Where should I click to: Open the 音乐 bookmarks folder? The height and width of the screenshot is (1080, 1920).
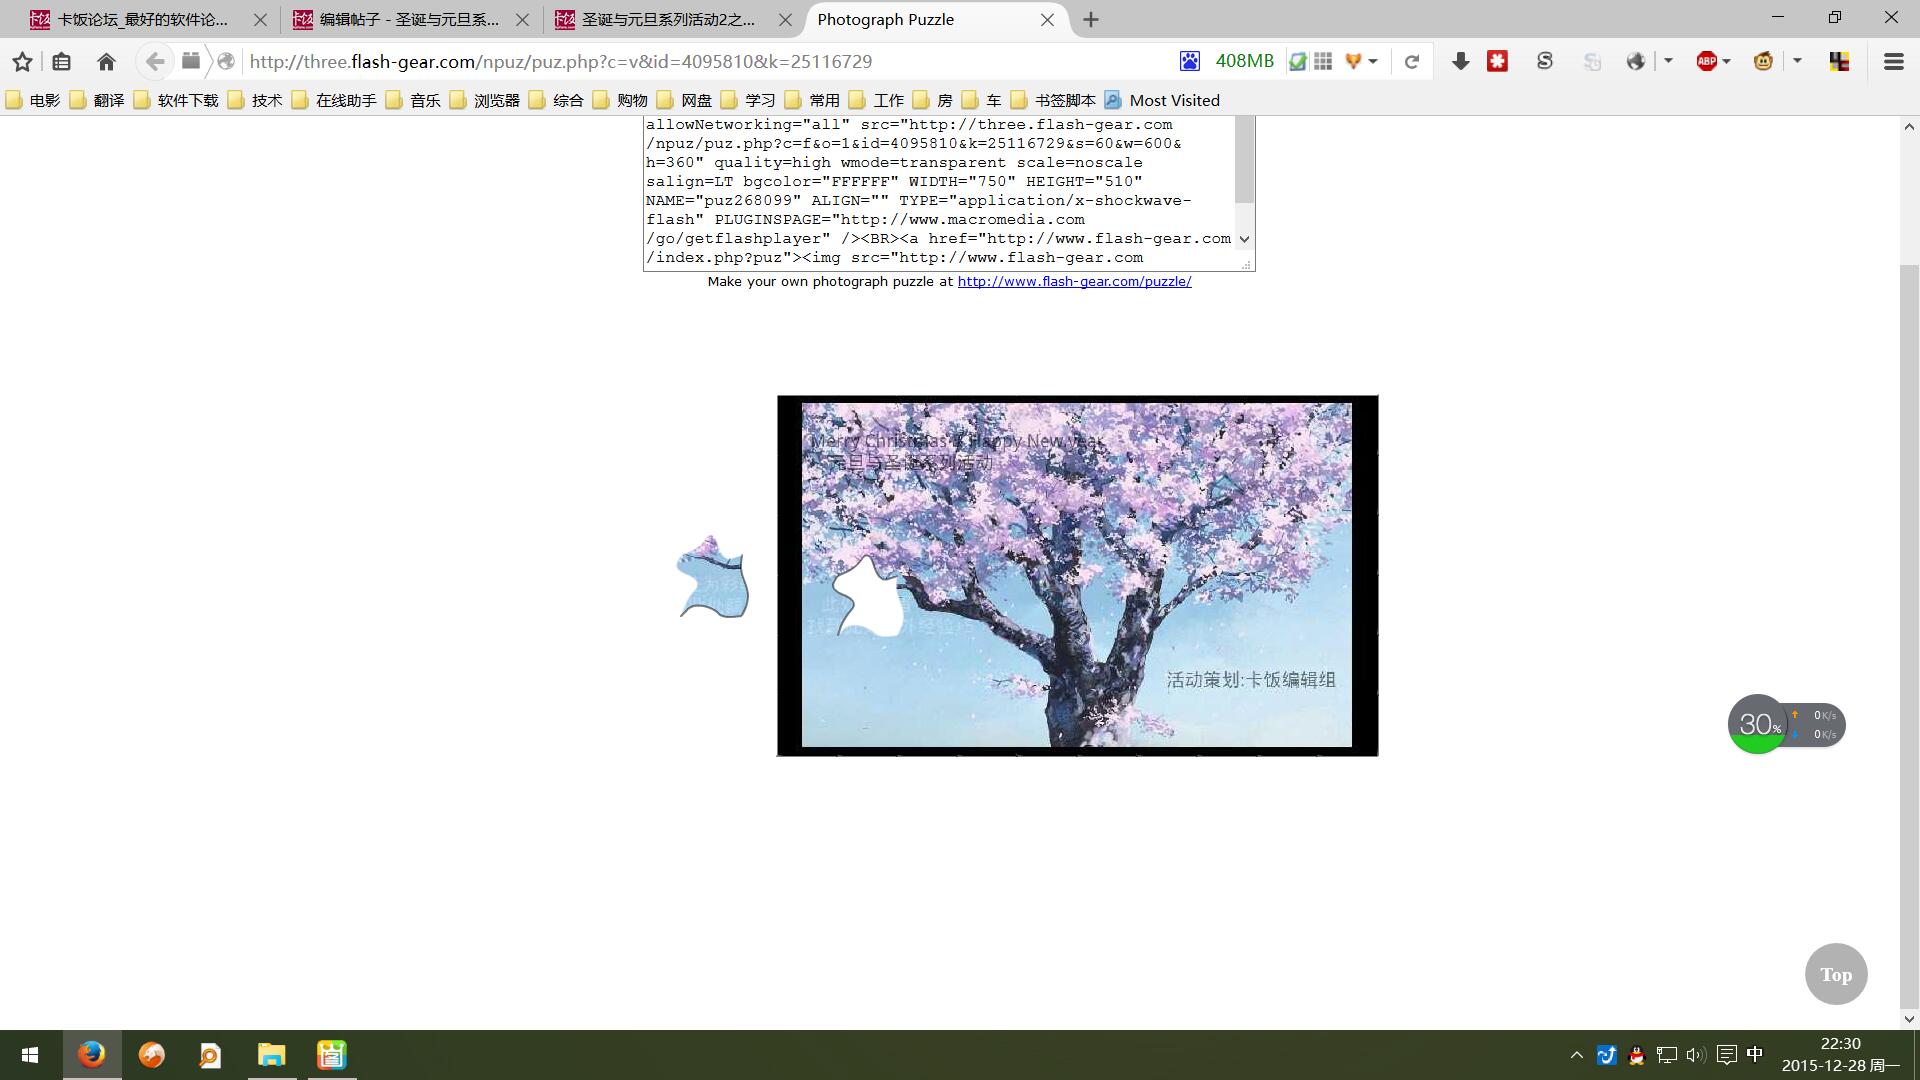click(x=413, y=100)
